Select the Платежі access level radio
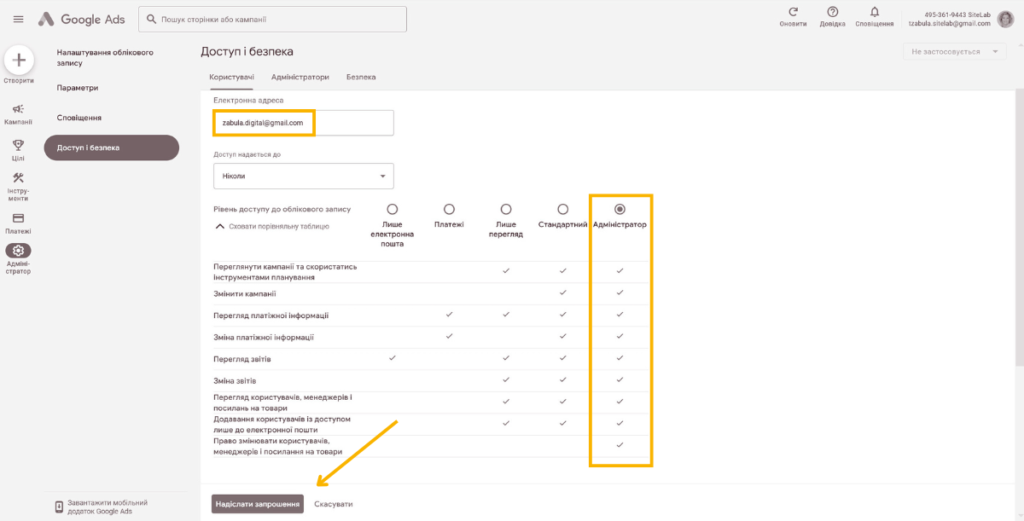Image resolution: width=1024 pixels, height=521 pixels. [449, 210]
